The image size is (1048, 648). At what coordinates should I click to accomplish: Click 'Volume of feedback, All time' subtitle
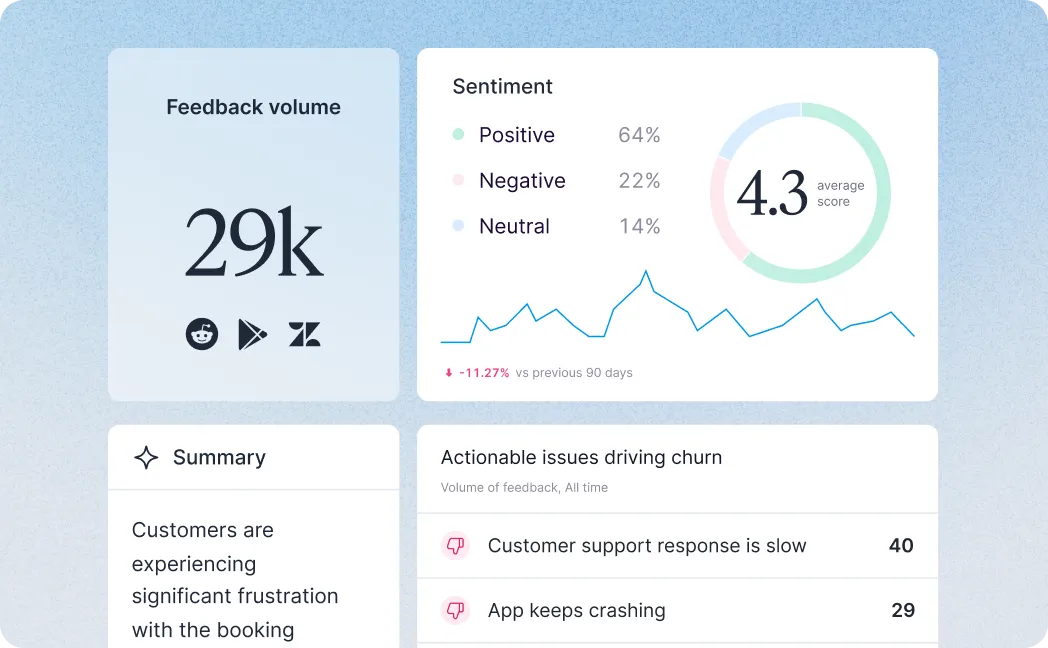(x=524, y=488)
